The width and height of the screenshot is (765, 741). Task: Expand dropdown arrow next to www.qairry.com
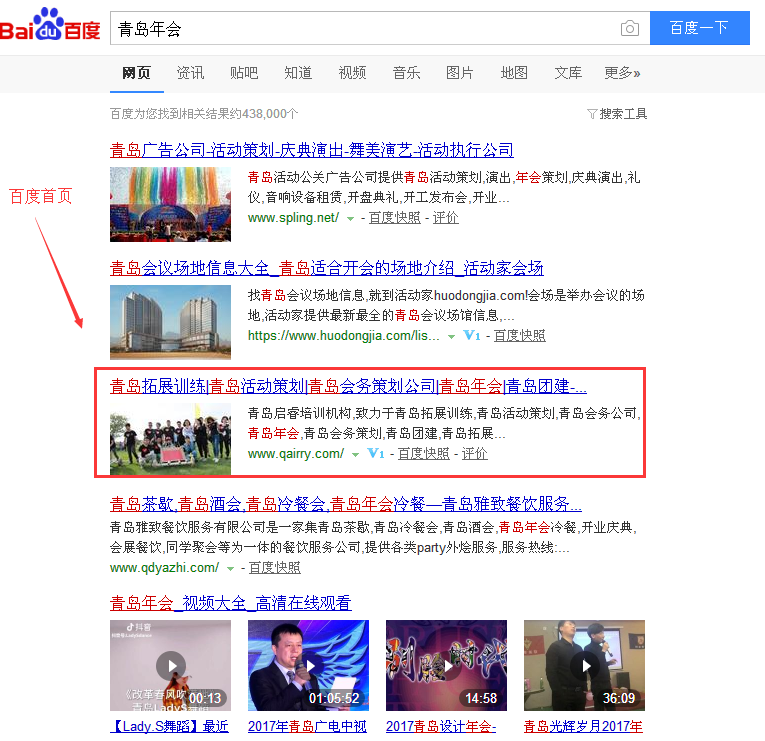pos(355,454)
